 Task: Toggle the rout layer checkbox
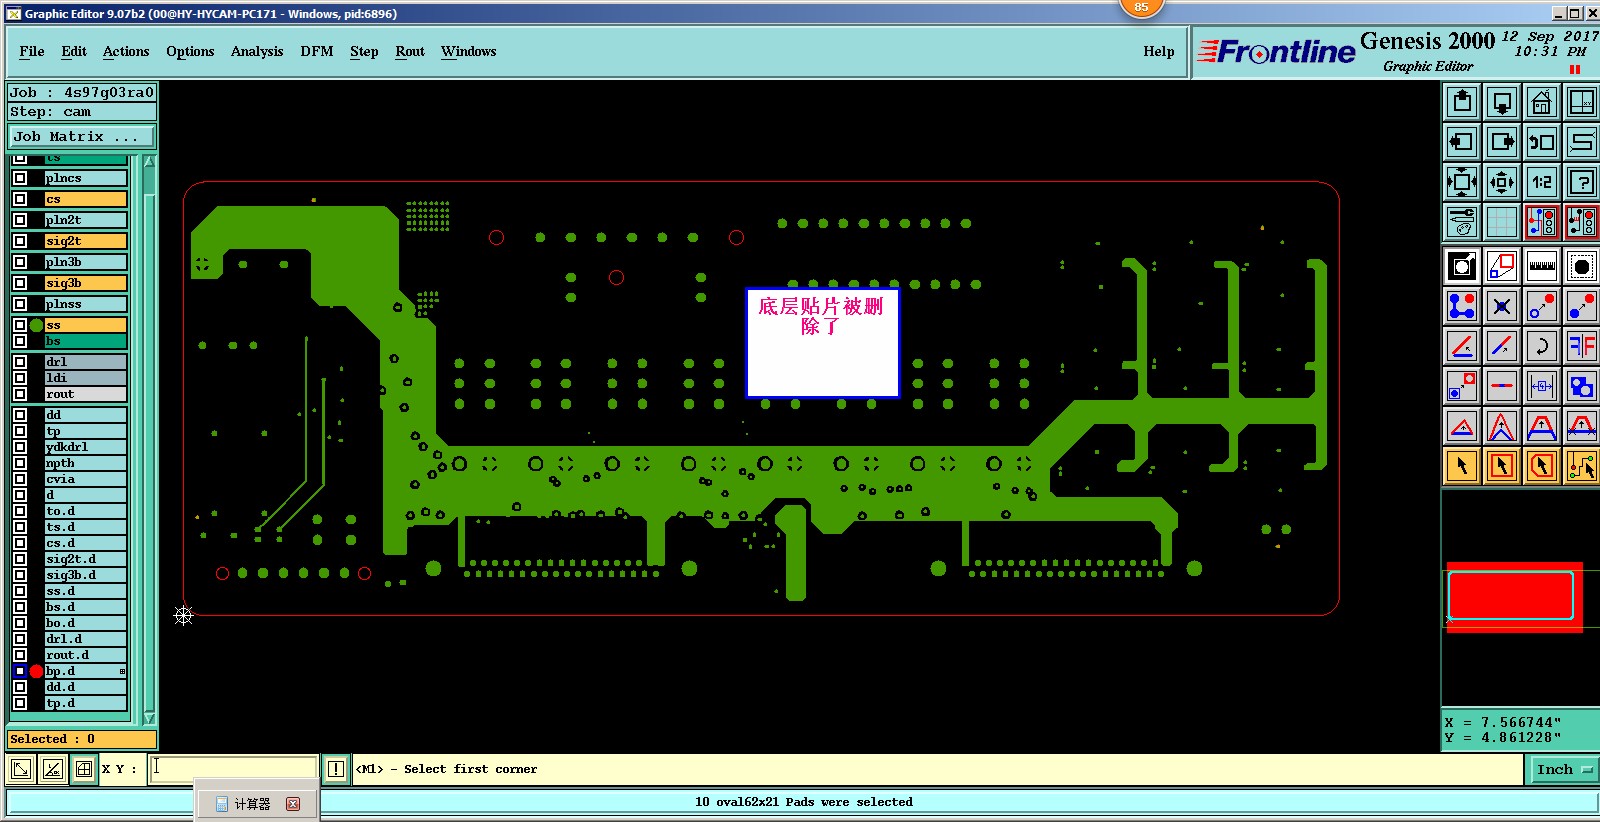coord(20,394)
